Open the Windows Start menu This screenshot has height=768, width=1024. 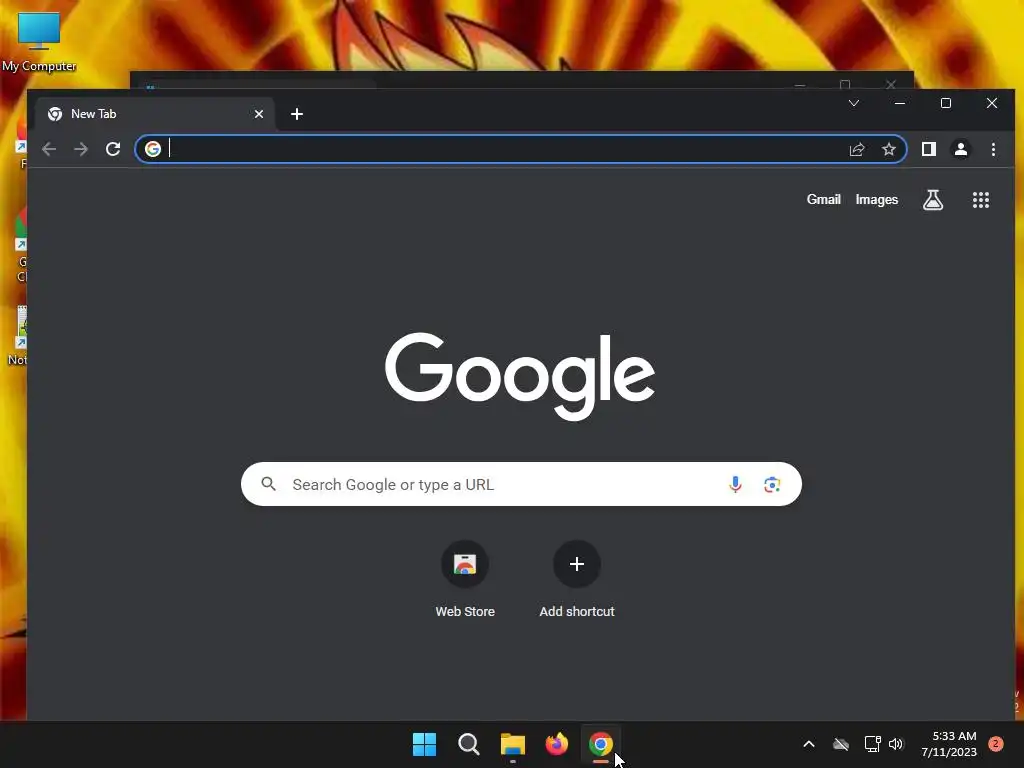click(x=424, y=744)
